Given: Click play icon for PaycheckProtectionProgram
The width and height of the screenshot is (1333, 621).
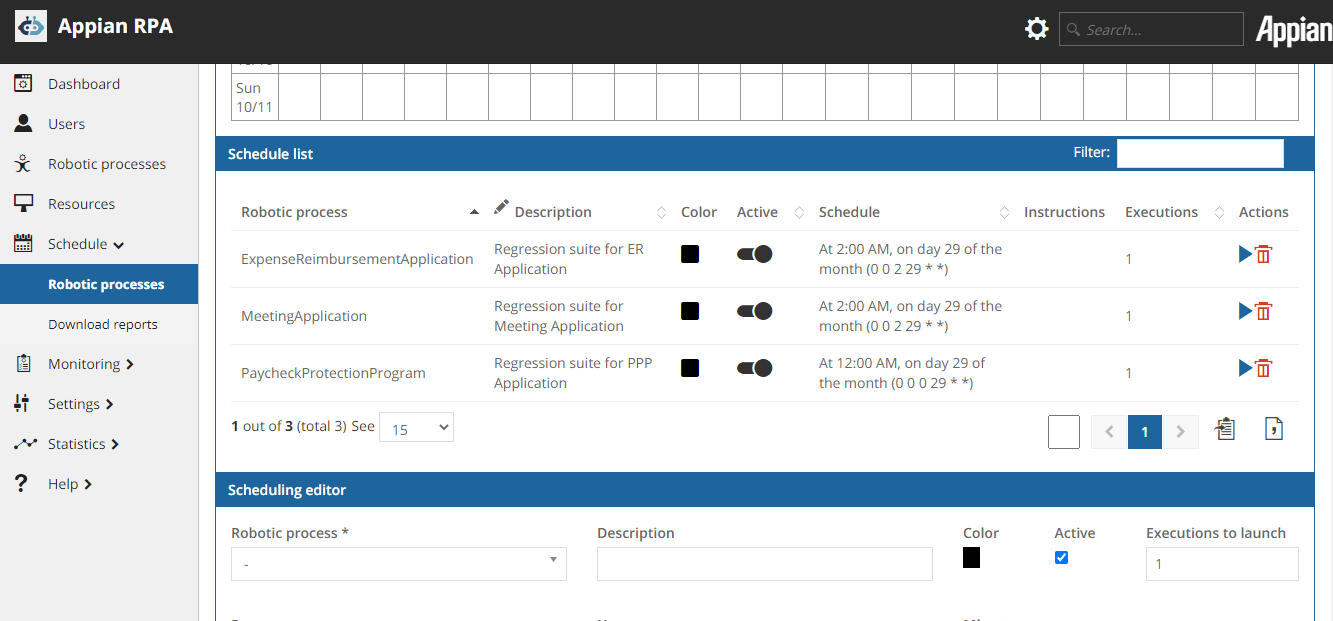Looking at the screenshot, I should (x=1245, y=369).
